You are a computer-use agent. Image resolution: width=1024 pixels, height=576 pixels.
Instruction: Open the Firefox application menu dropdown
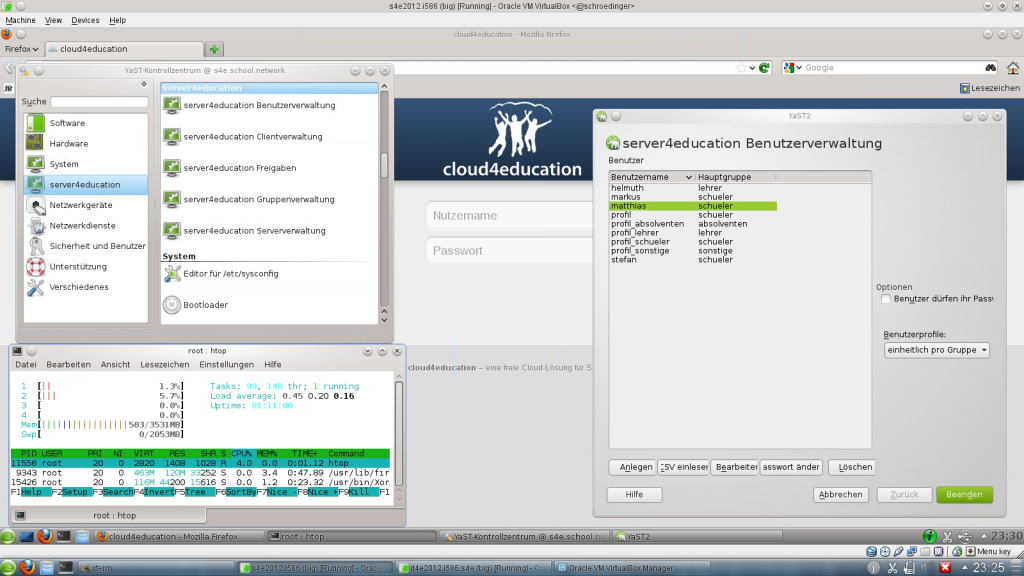tap(22, 49)
